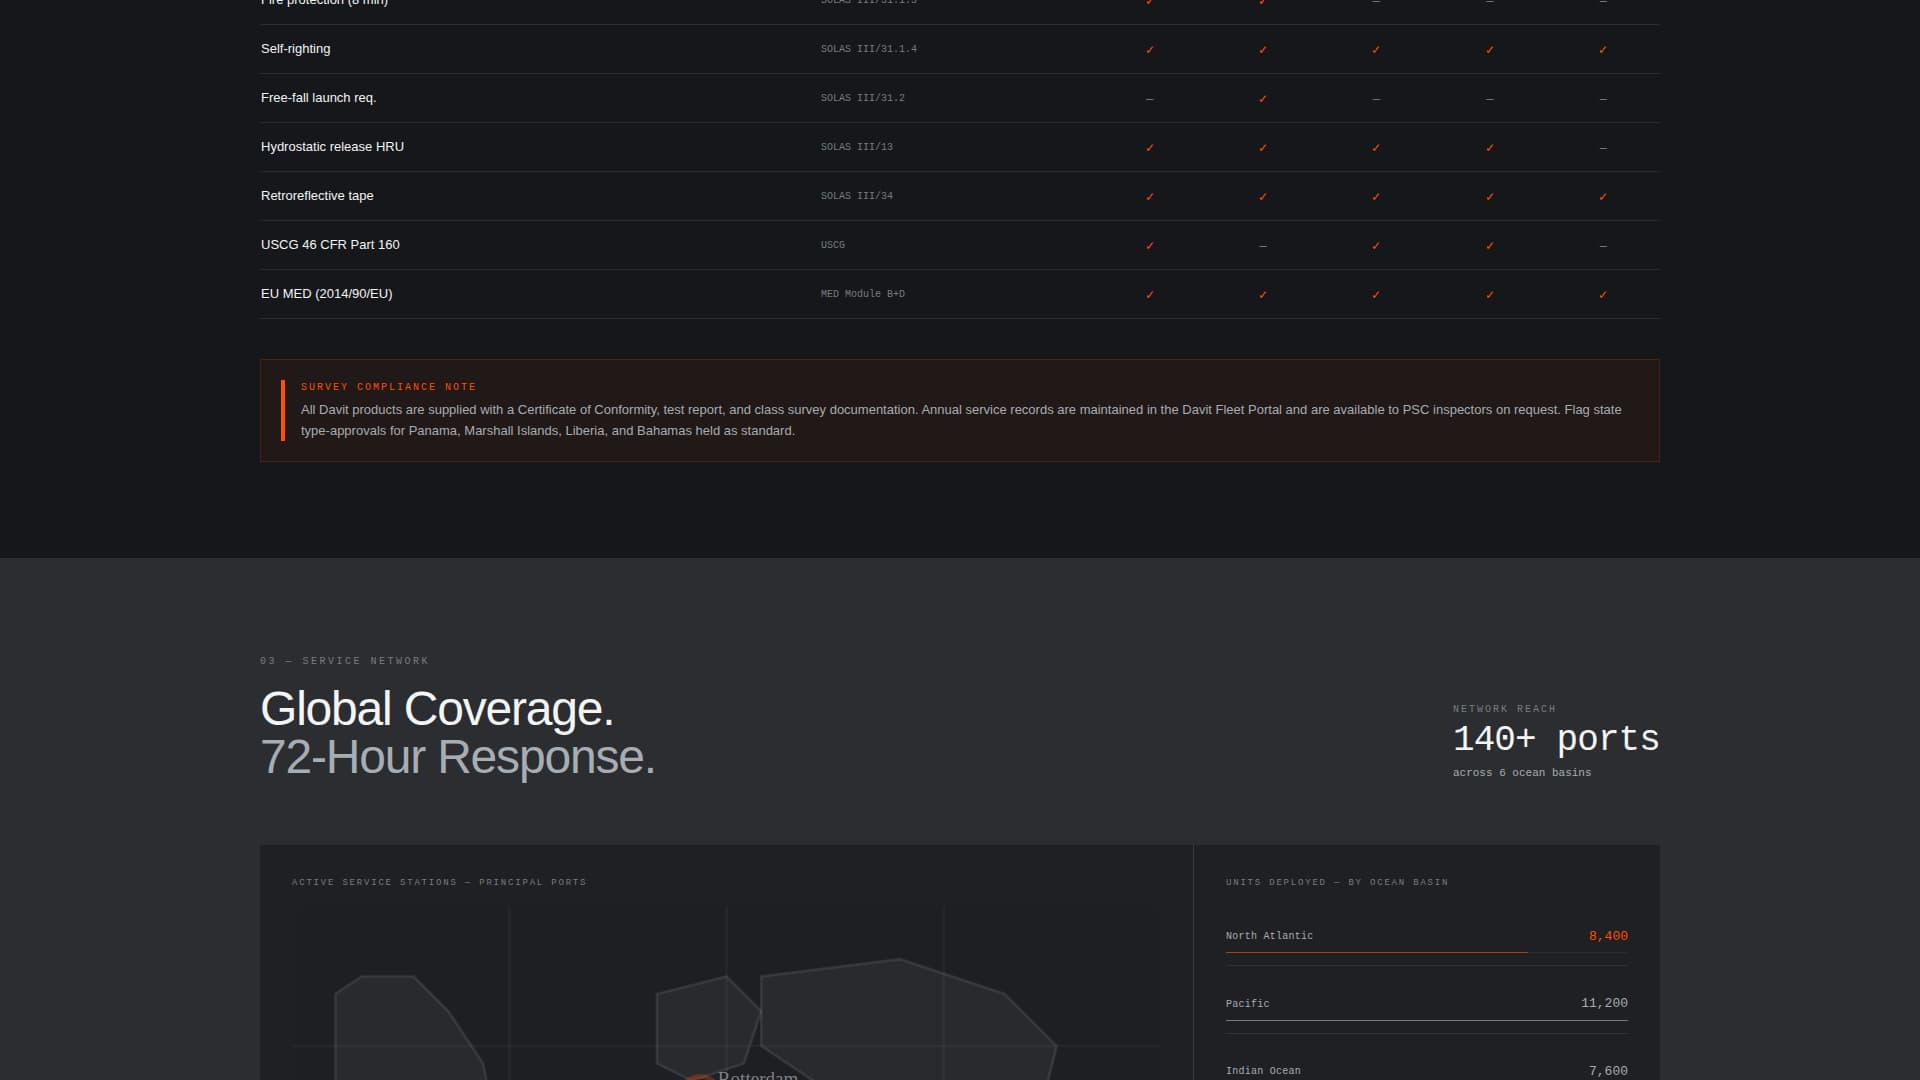
Task: Click the North Atlantic orange progress bar
Action: click(1375, 952)
